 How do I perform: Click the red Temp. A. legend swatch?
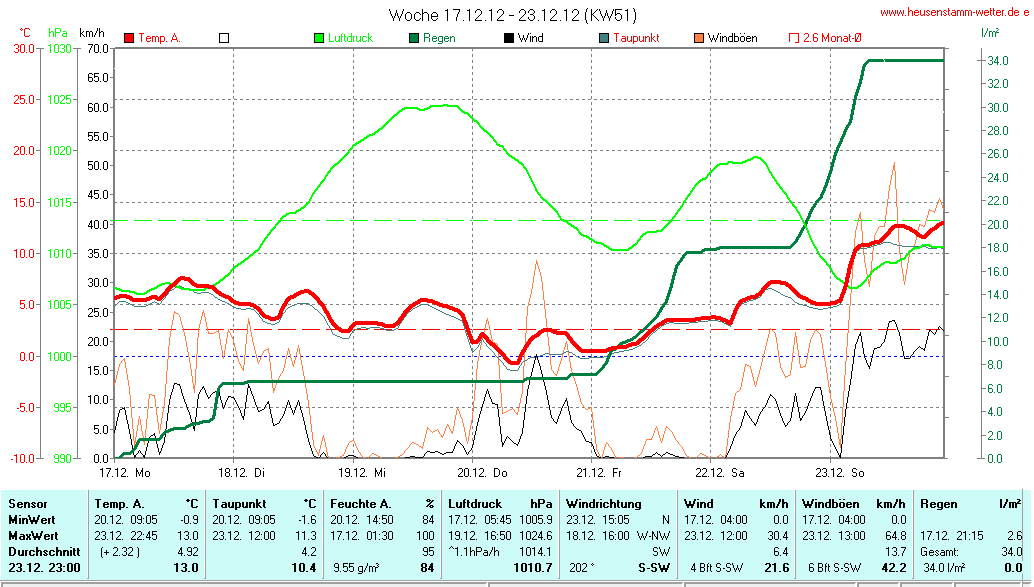coord(129,38)
